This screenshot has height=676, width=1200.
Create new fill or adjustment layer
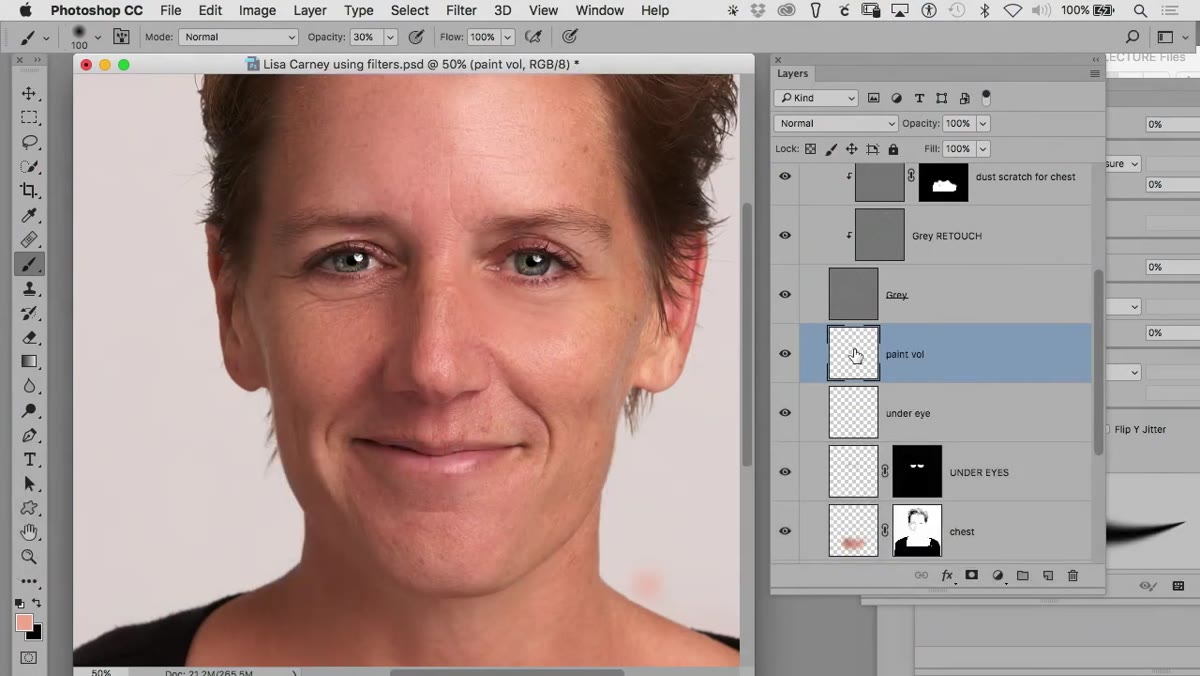997,576
